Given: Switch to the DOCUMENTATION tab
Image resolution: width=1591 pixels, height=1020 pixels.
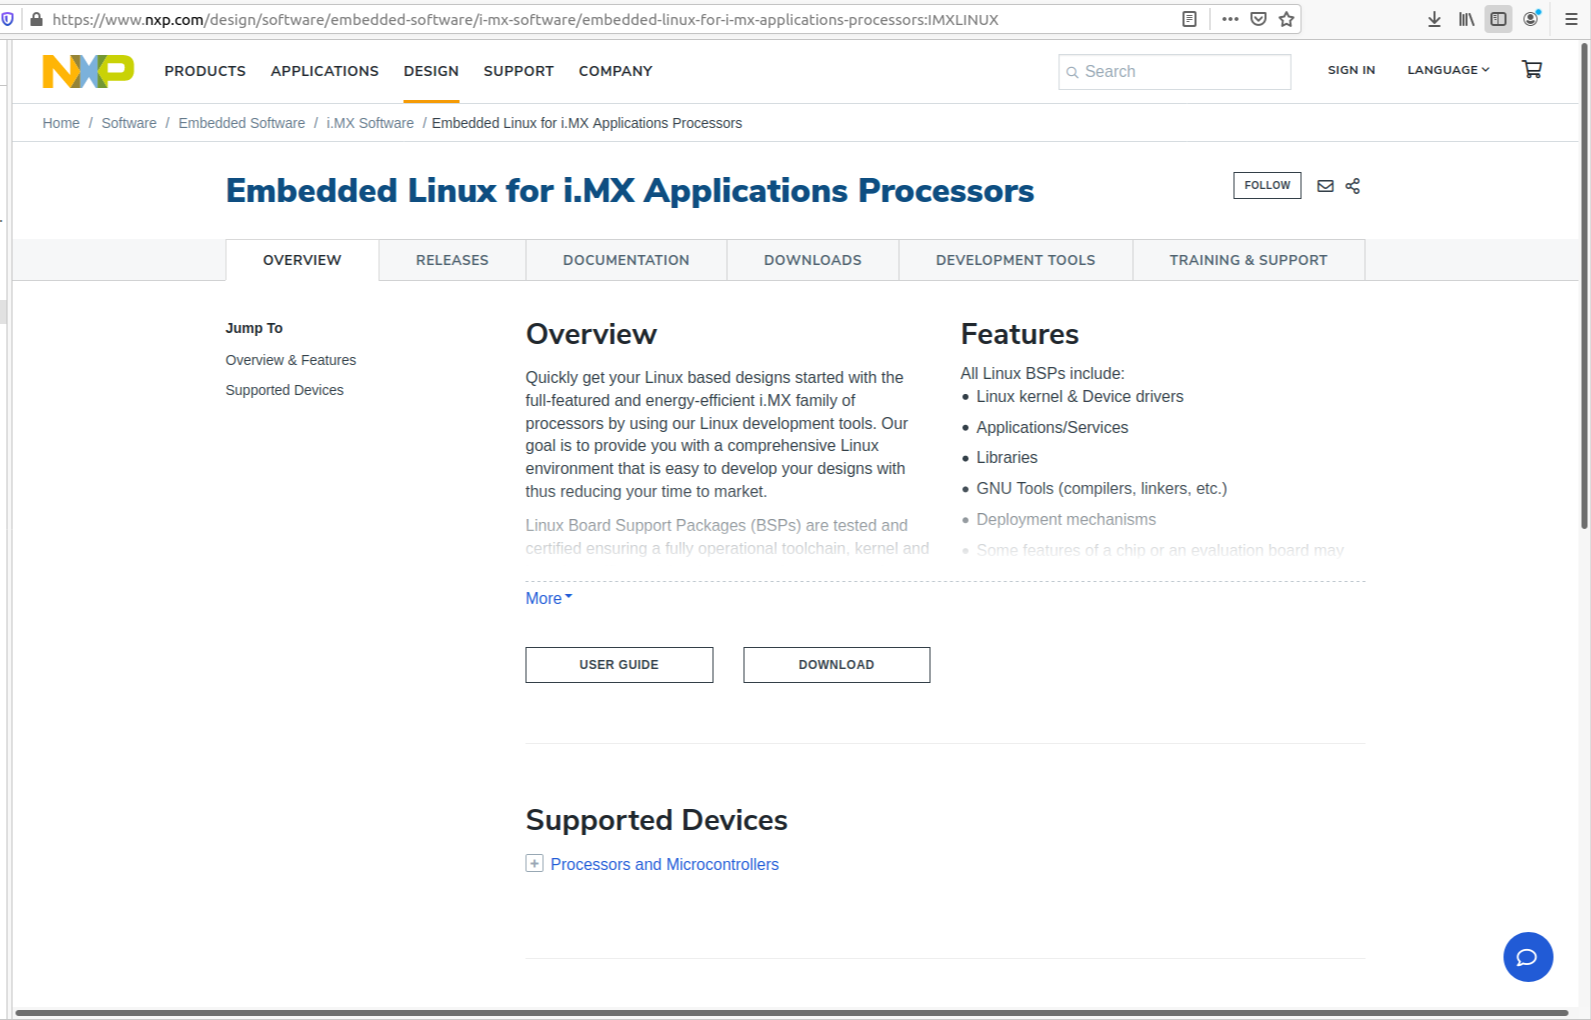Looking at the screenshot, I should click(626, 260).
